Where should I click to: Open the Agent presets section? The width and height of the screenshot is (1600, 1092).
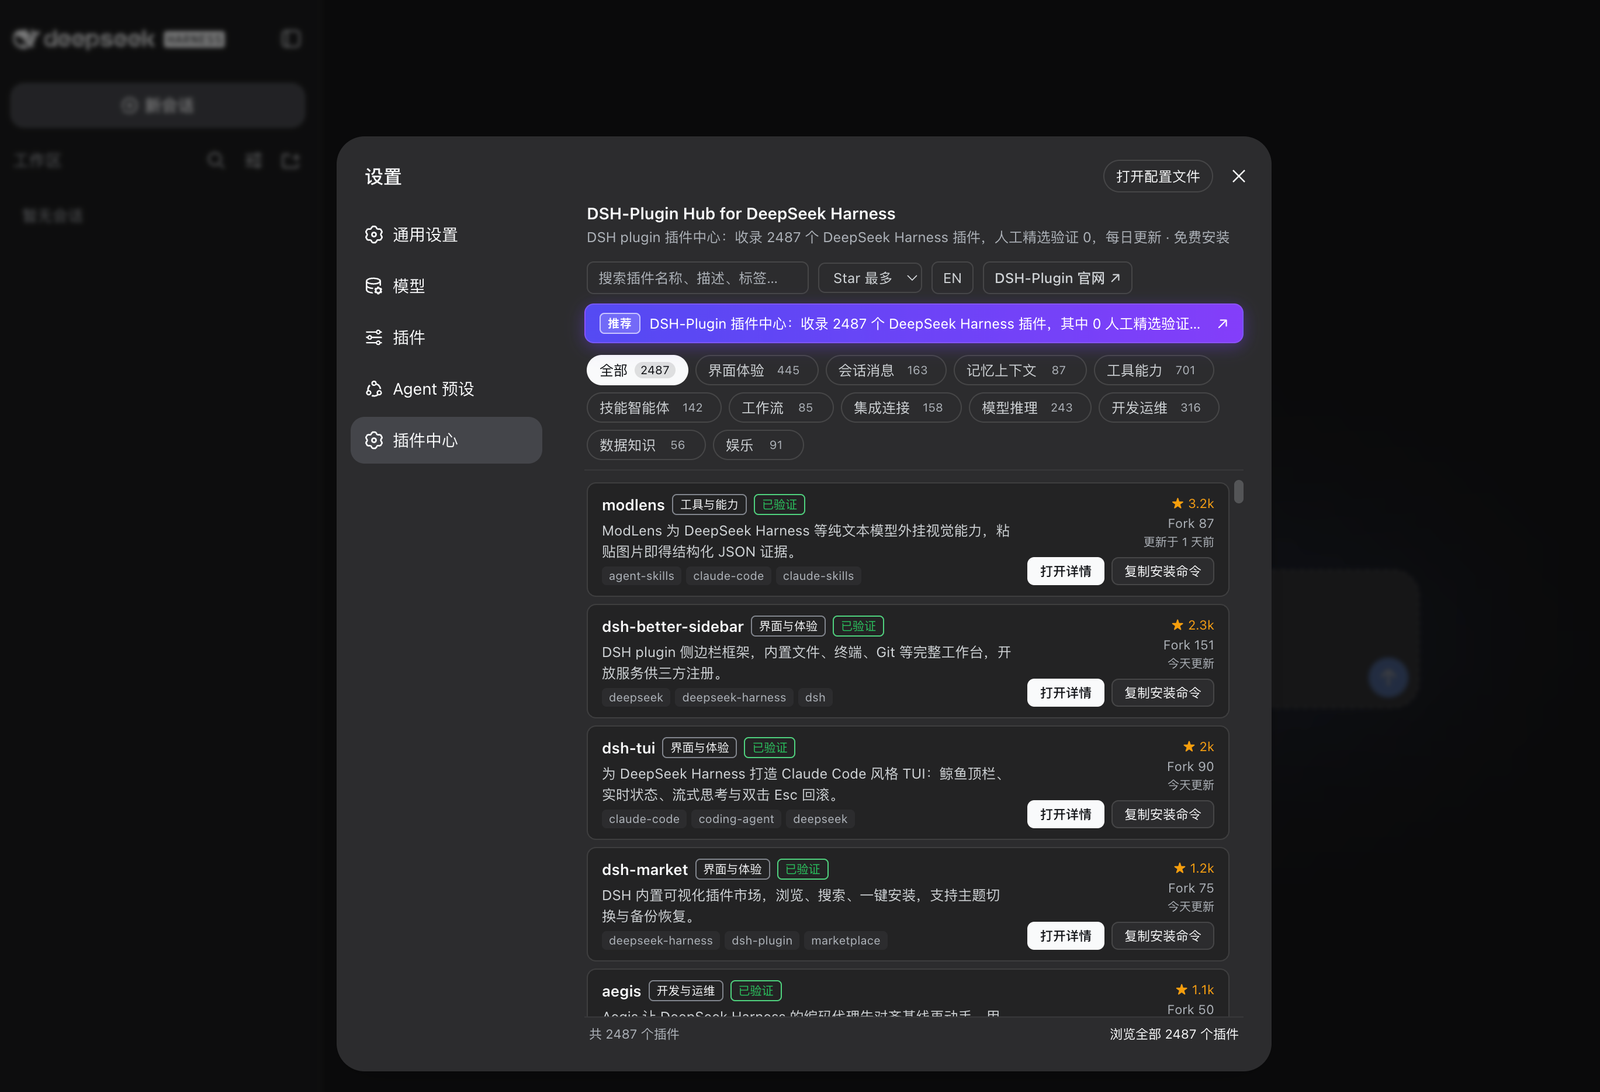point(446,389)
